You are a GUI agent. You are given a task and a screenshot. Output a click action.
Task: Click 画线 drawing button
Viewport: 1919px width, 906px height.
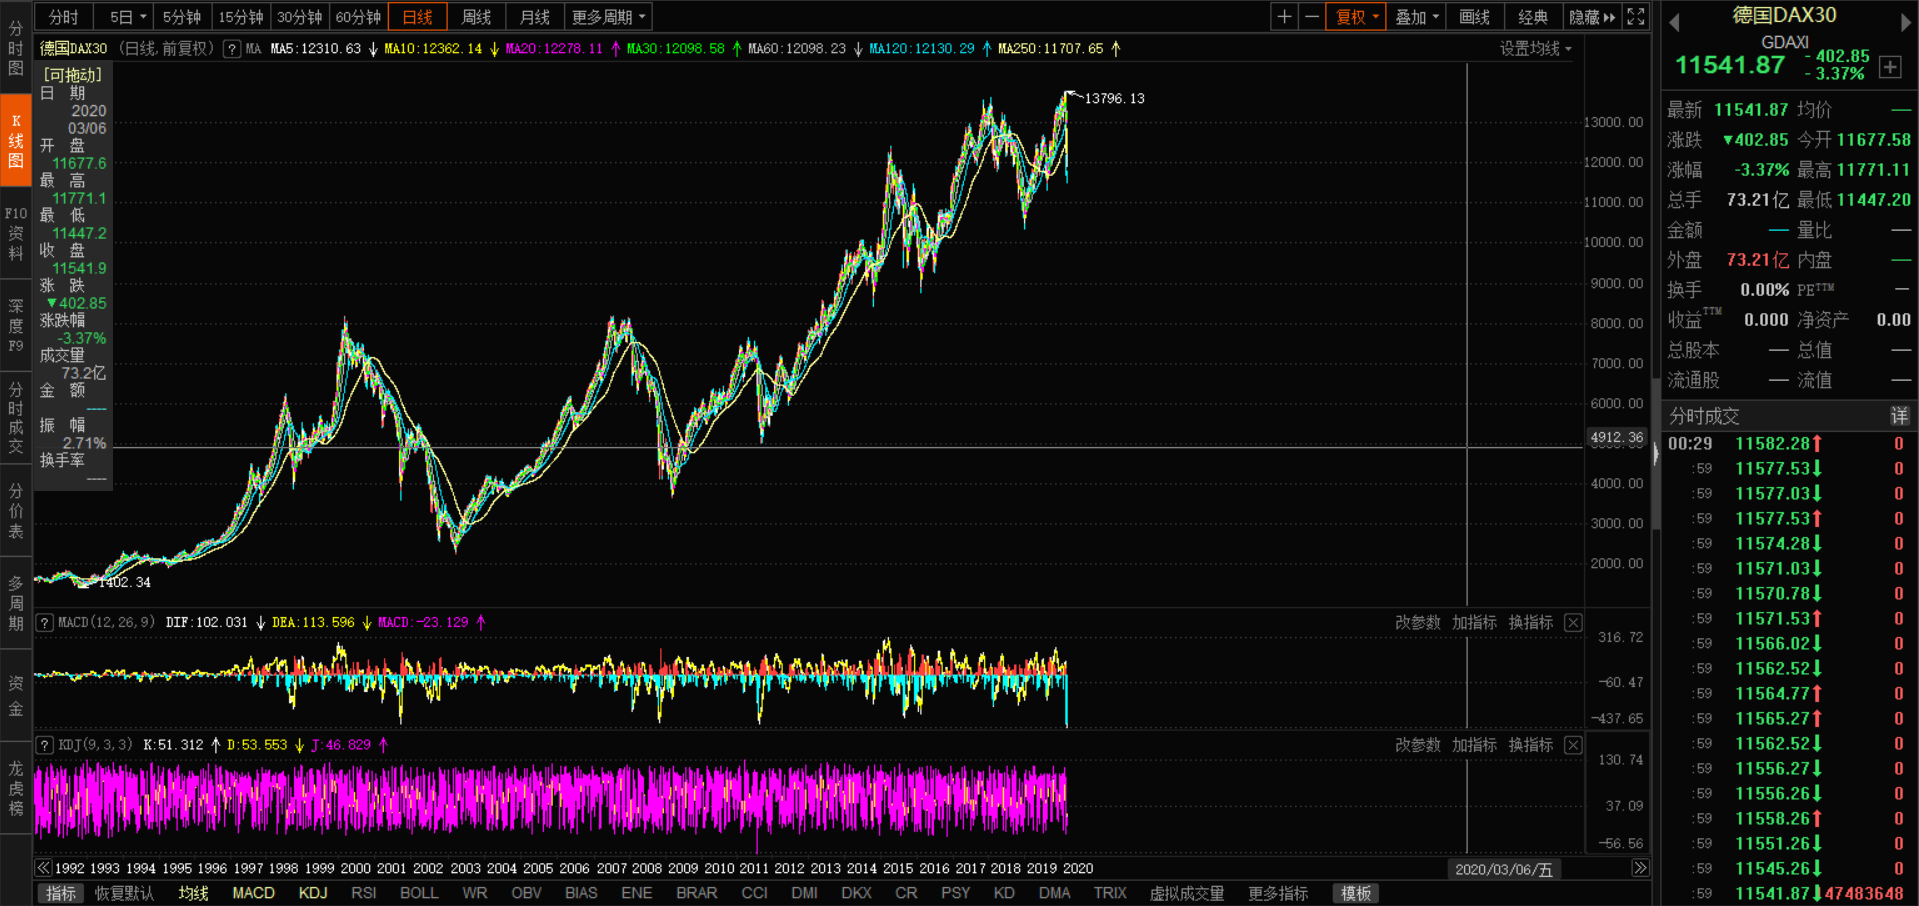point(1475,17)
